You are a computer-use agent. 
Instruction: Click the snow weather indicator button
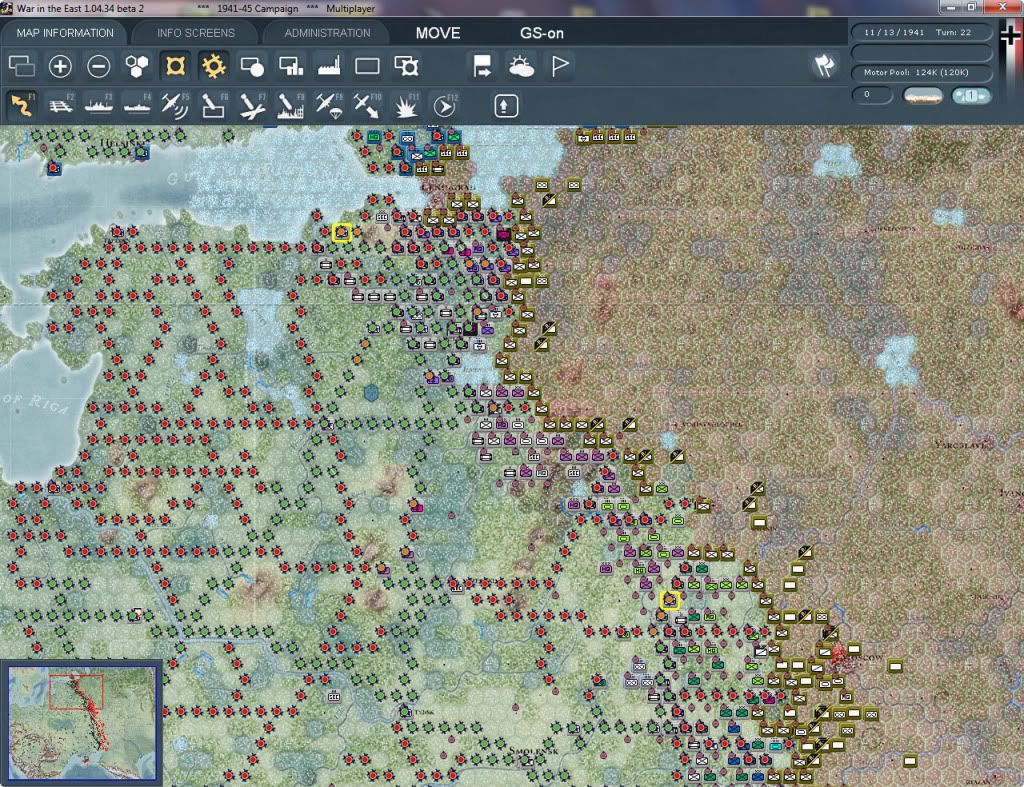971,96
